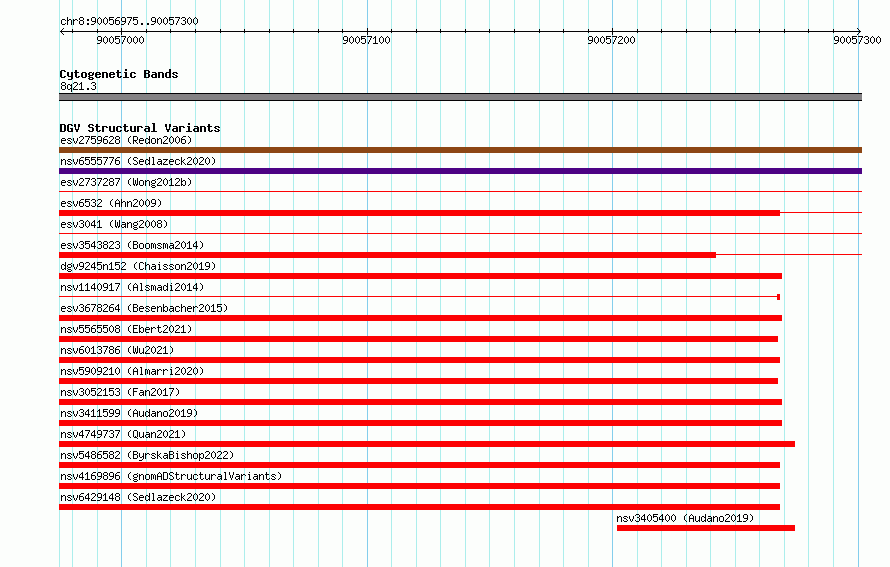Viewport: 890px width, 567px height.
Task: Click the nsv6429148 (Sedlazeck2020) label
Action: coord(138,497)
